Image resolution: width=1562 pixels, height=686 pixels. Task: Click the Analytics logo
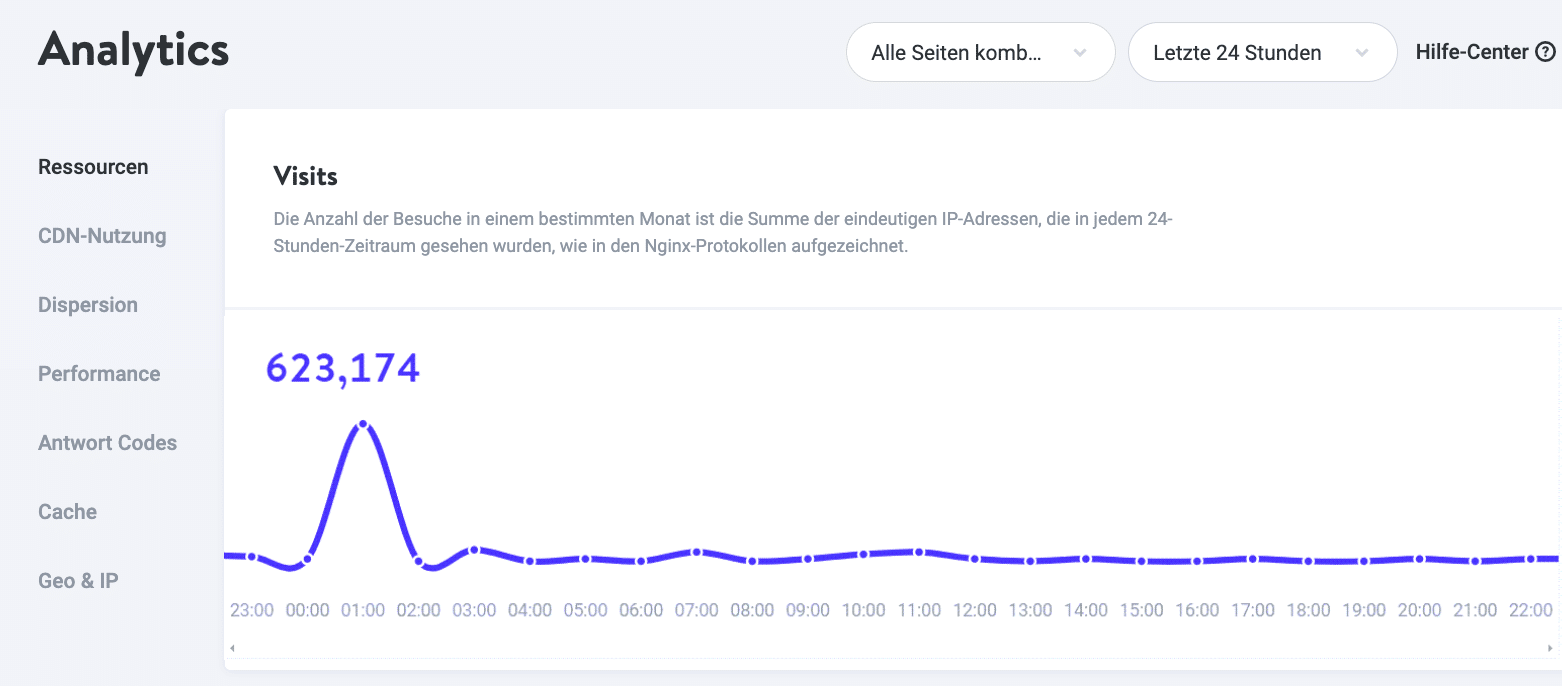point(133,51)
